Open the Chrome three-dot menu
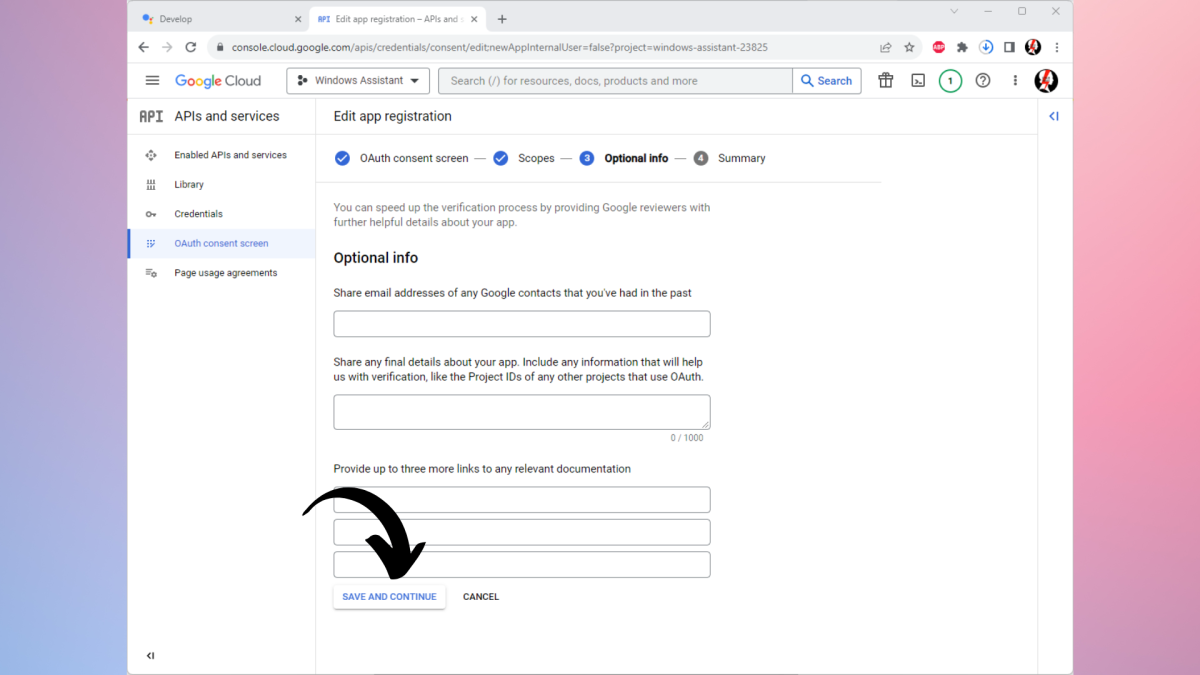 click(x=1057, y=47)
